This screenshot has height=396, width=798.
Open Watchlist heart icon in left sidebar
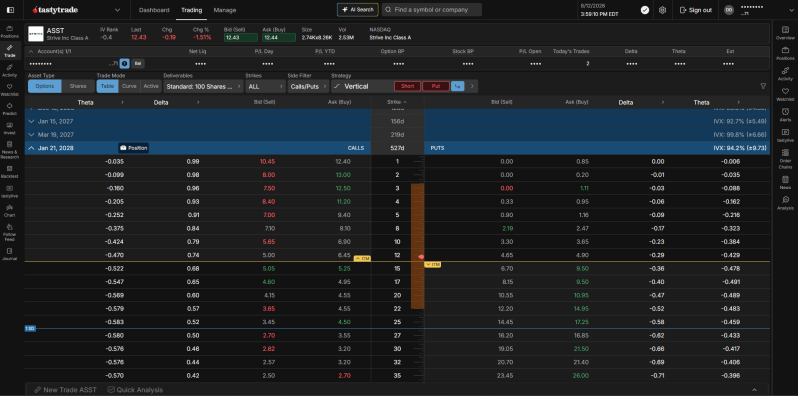[10, 90]
